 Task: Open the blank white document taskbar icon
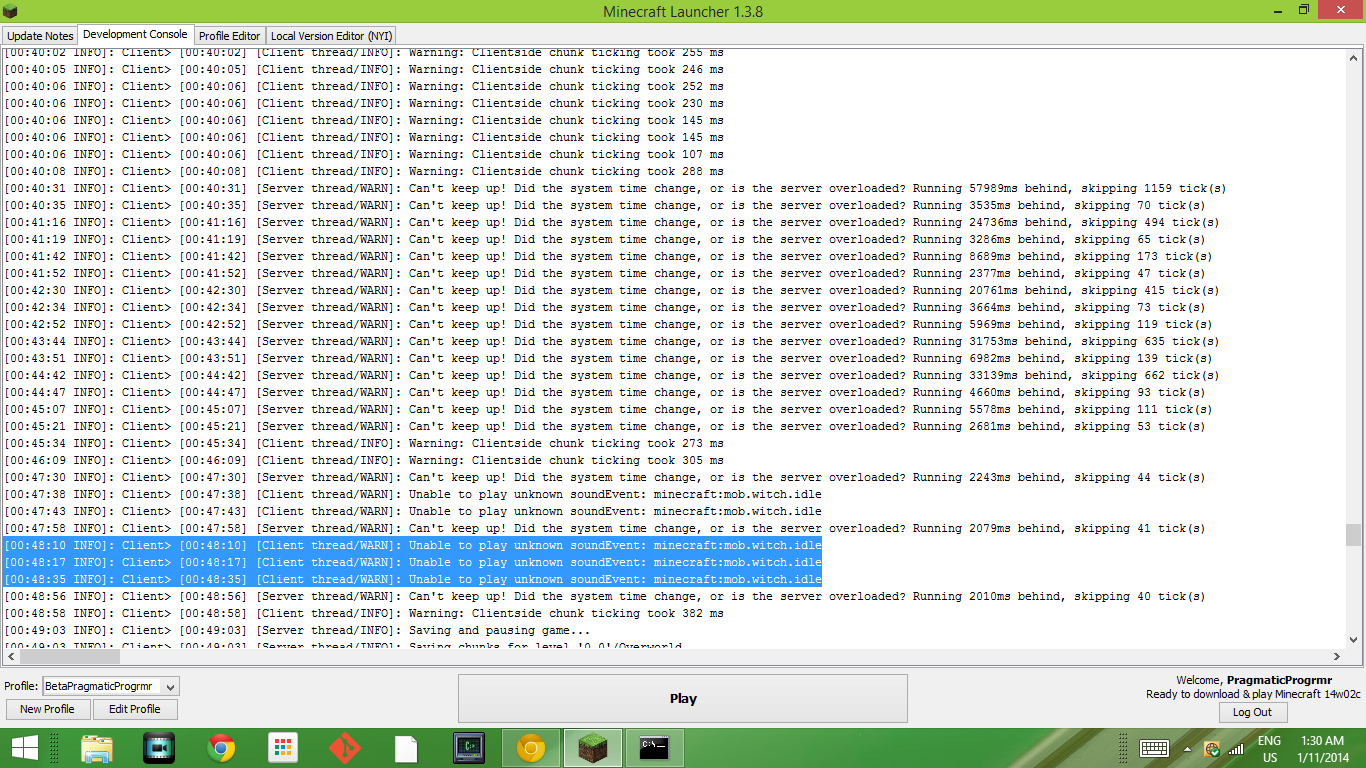pyautogui.click(x=406, y=747)
